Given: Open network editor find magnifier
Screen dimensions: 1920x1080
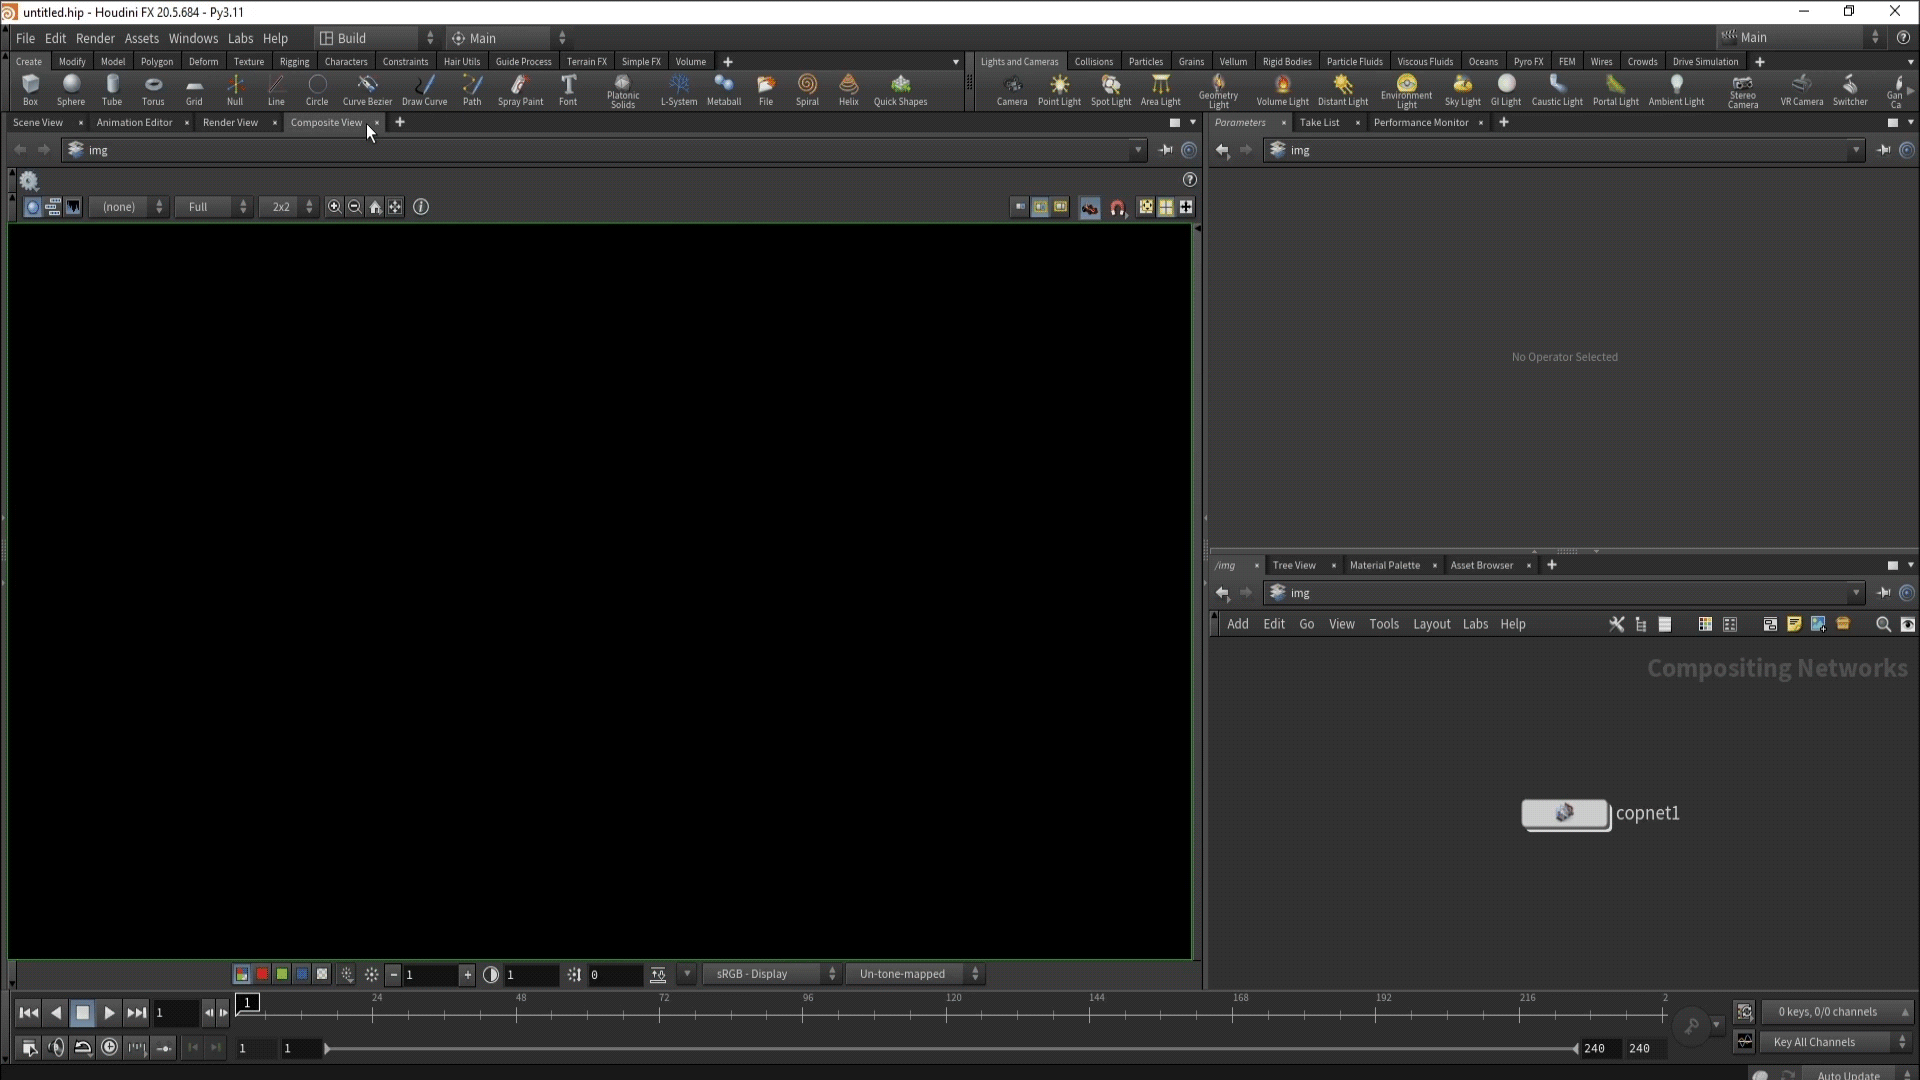Looking at the screenshot, I should click(1883, 624).
